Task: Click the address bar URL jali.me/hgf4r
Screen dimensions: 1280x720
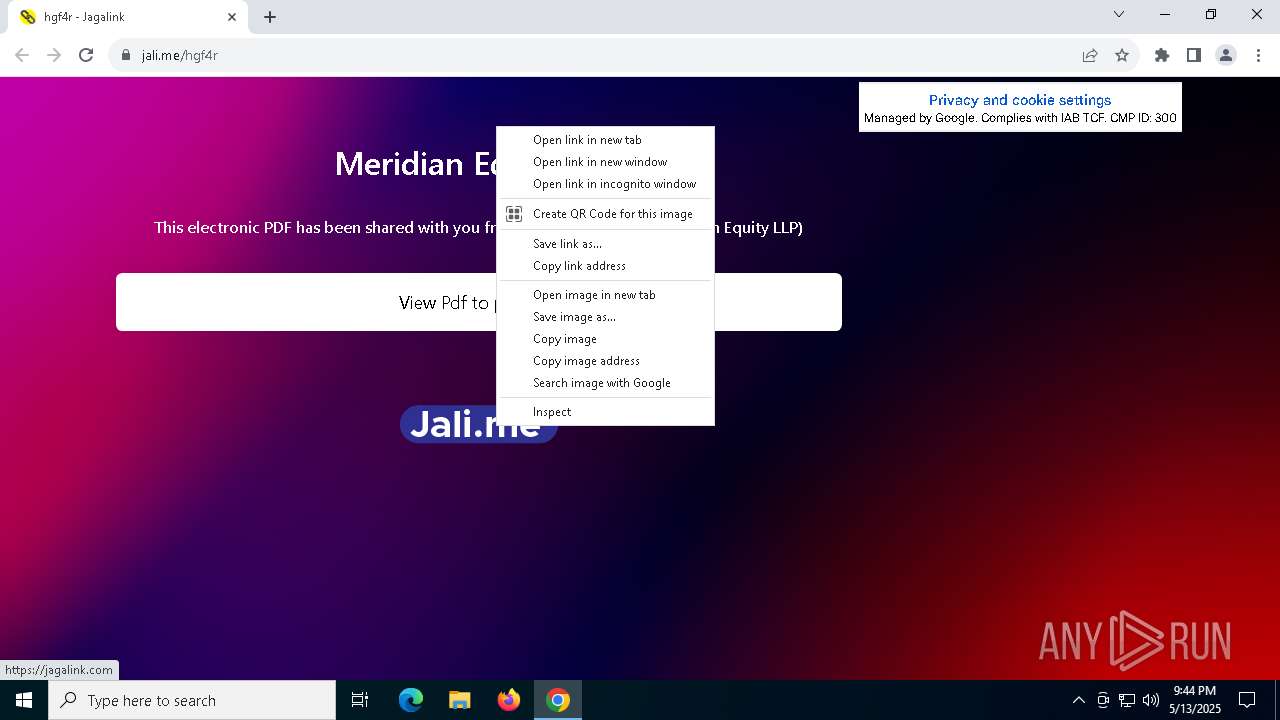Action: pos(180,55)
